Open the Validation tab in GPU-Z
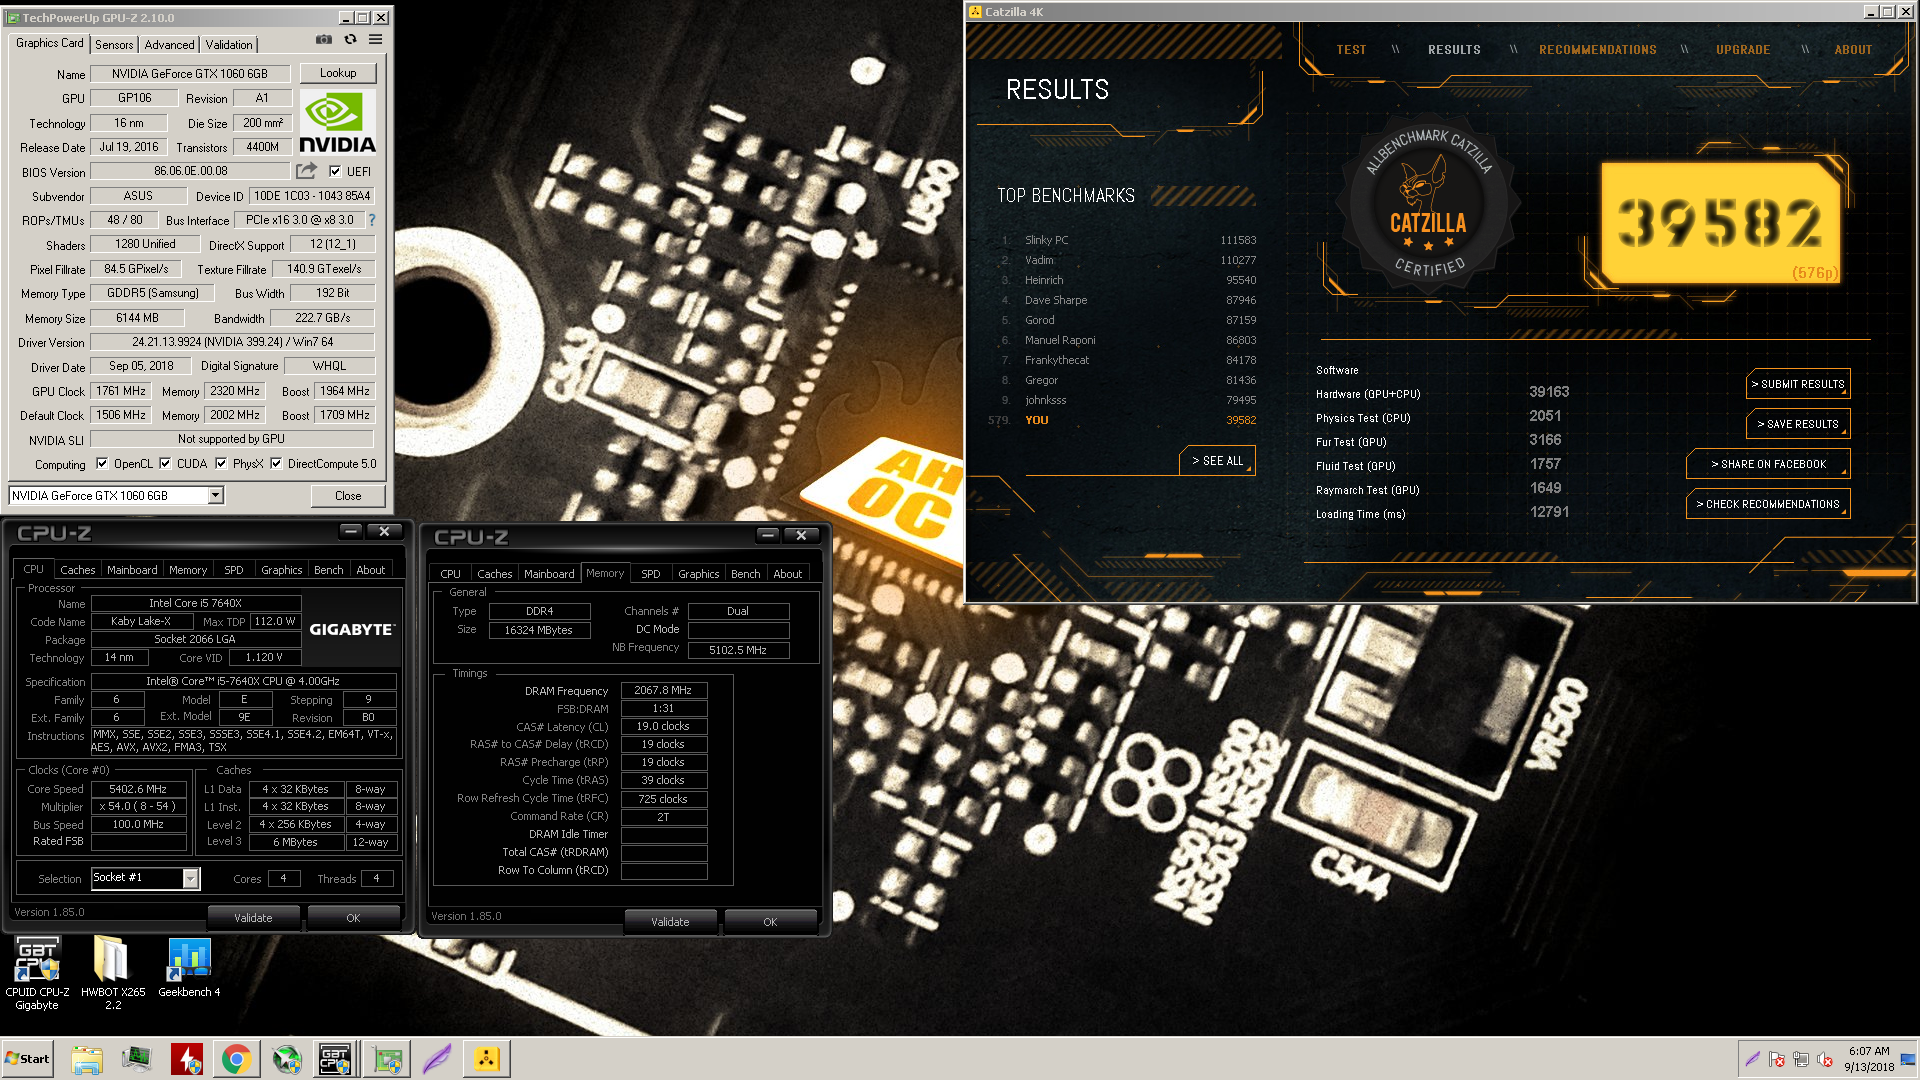The height and width of the screenshot is (1080, 1920). pos(229,45)
